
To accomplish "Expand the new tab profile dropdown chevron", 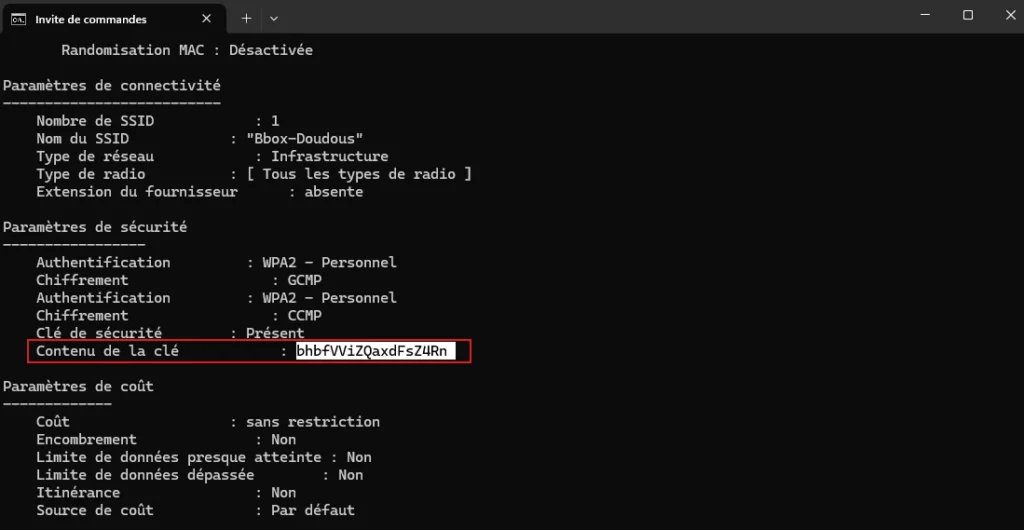I will 274,19.
